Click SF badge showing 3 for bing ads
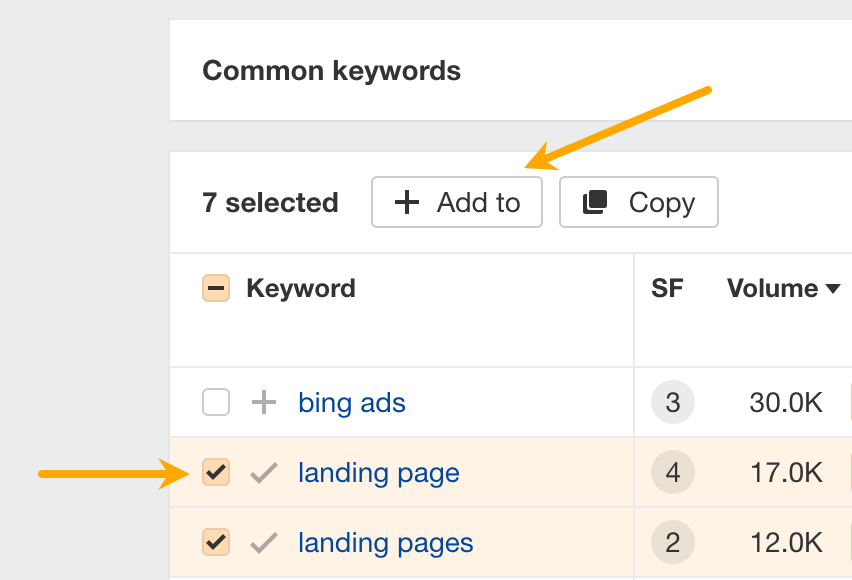 [x=672, y=402]
